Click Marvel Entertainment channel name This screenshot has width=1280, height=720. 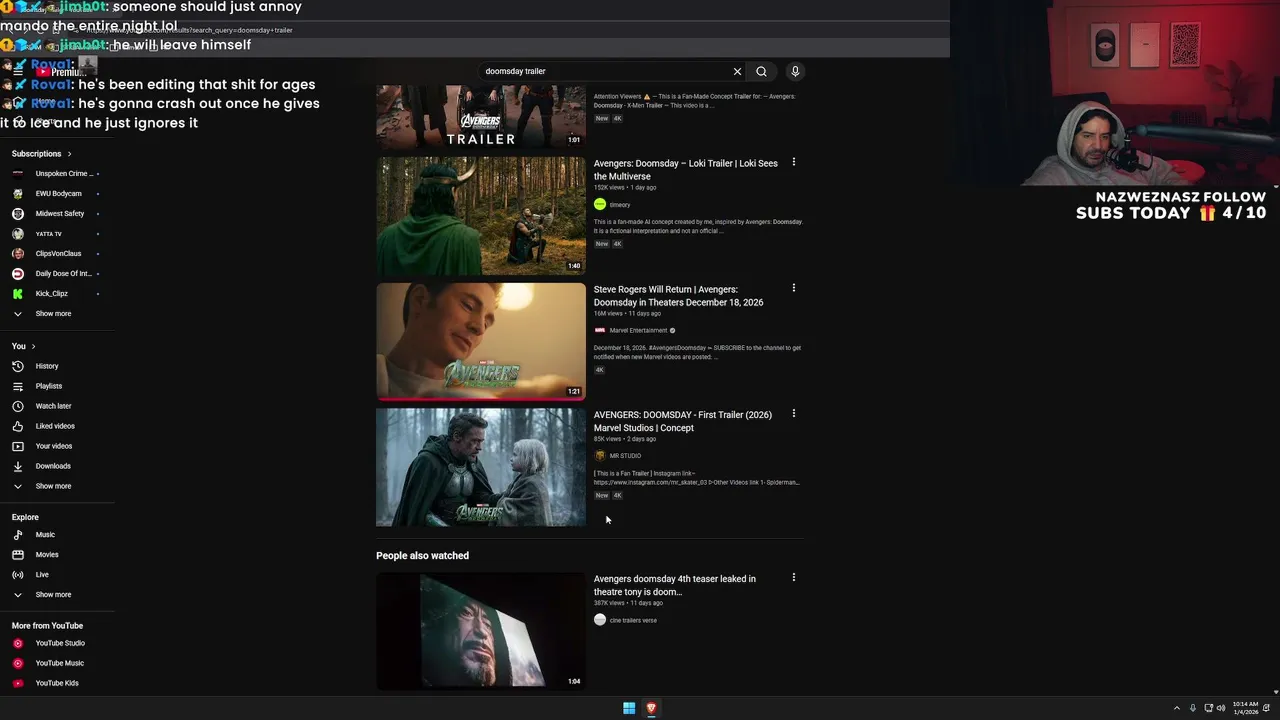tap(638, 330)
